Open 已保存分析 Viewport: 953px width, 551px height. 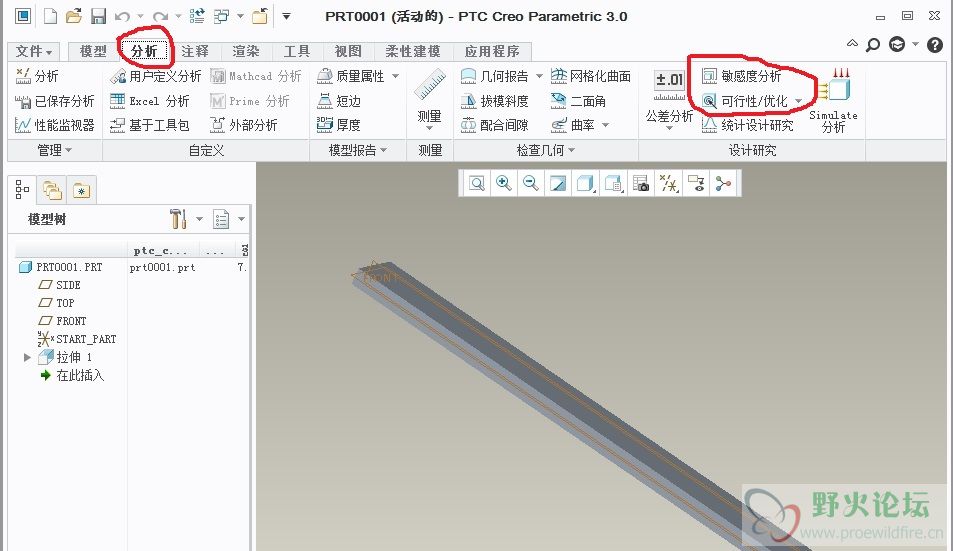(x=54, y=101)
